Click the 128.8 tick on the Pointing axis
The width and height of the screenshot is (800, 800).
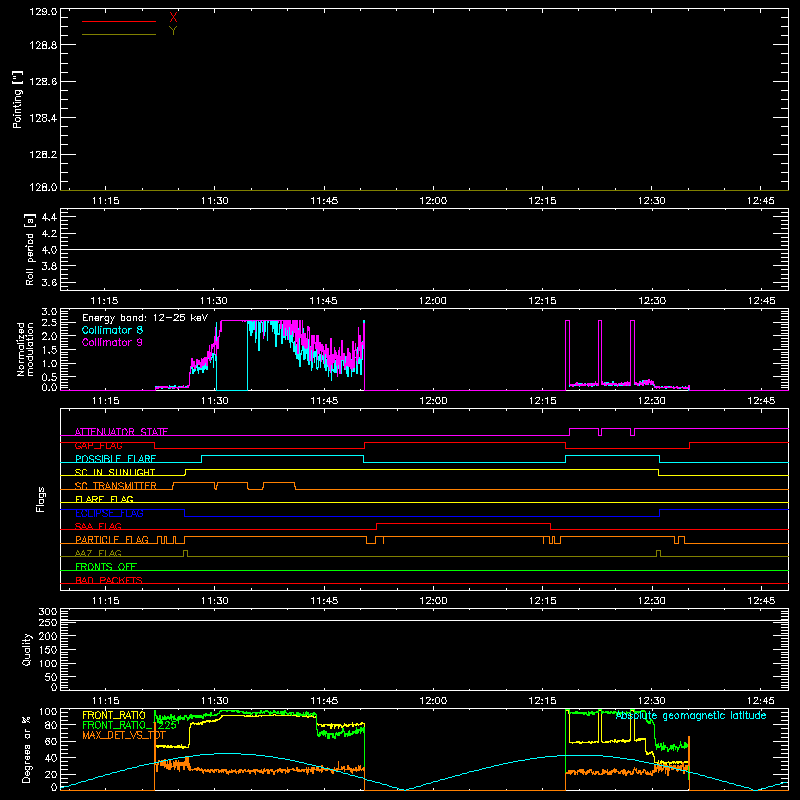(43, 45)
